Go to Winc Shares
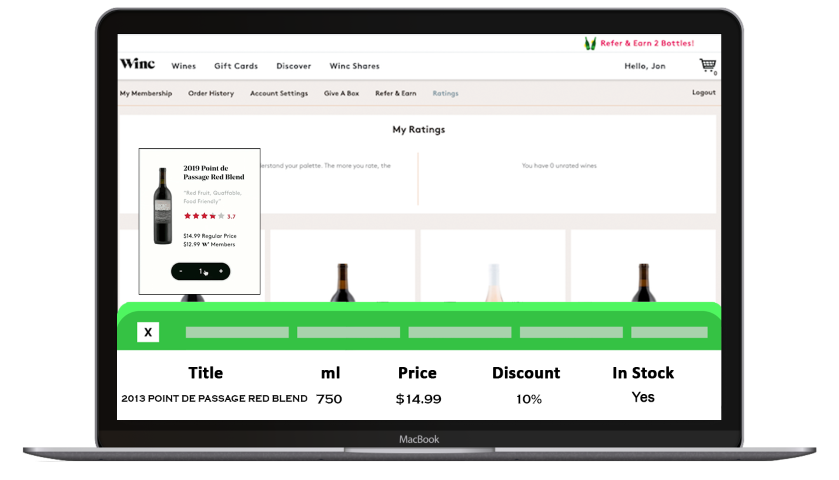 point(354,66)
